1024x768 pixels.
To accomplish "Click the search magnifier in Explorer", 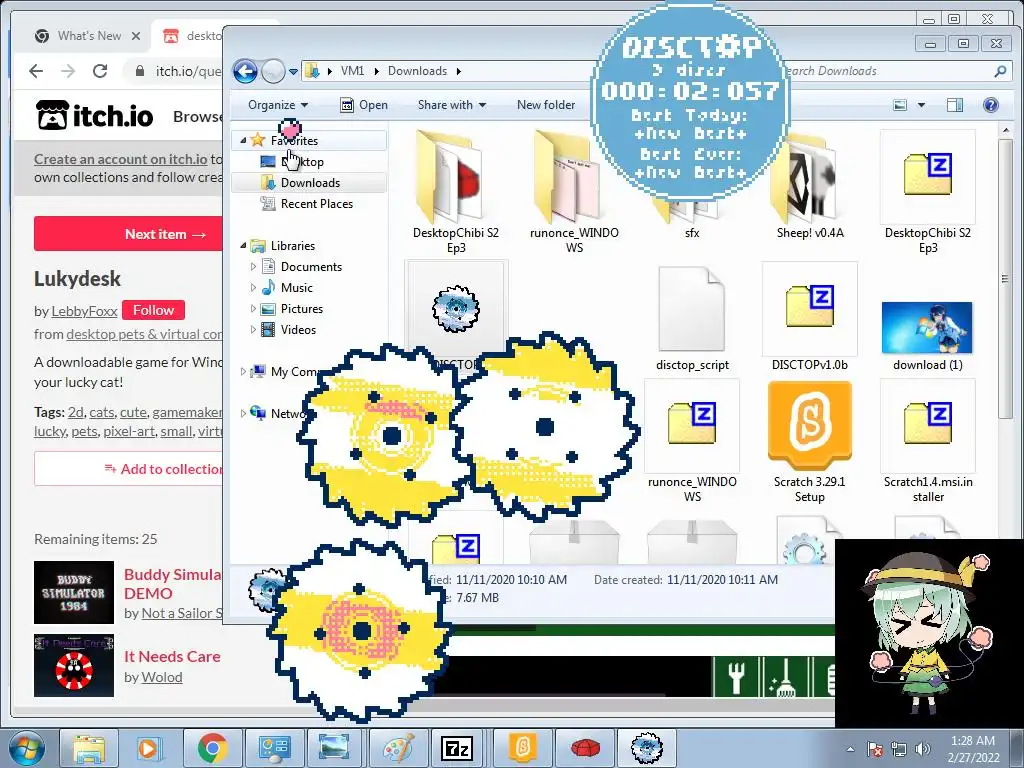I will click(x=1000, y=71).
